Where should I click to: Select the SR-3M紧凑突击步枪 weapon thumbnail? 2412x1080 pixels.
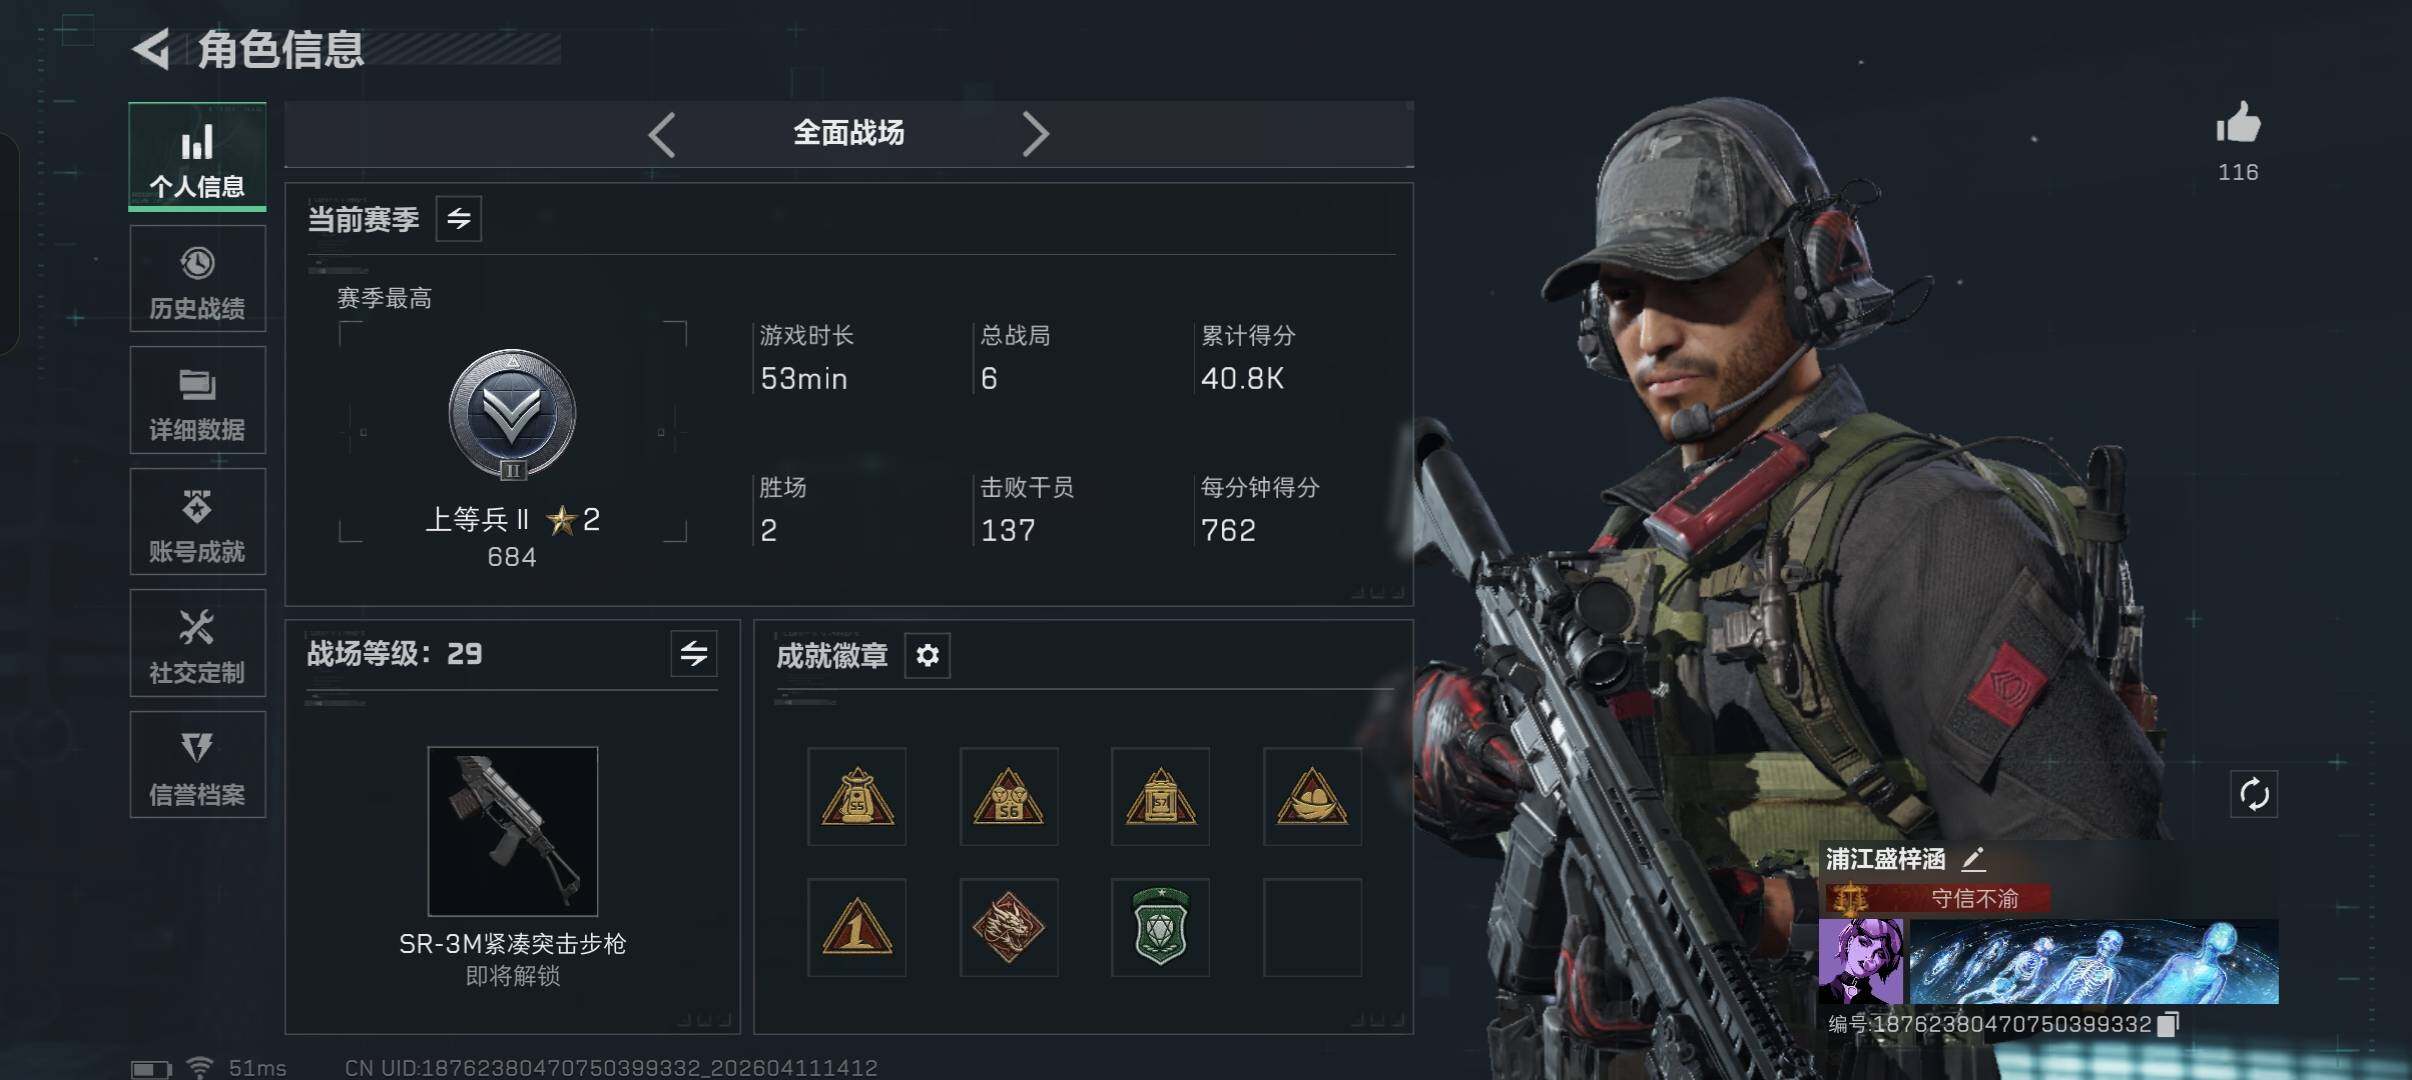tap(513, 831)
